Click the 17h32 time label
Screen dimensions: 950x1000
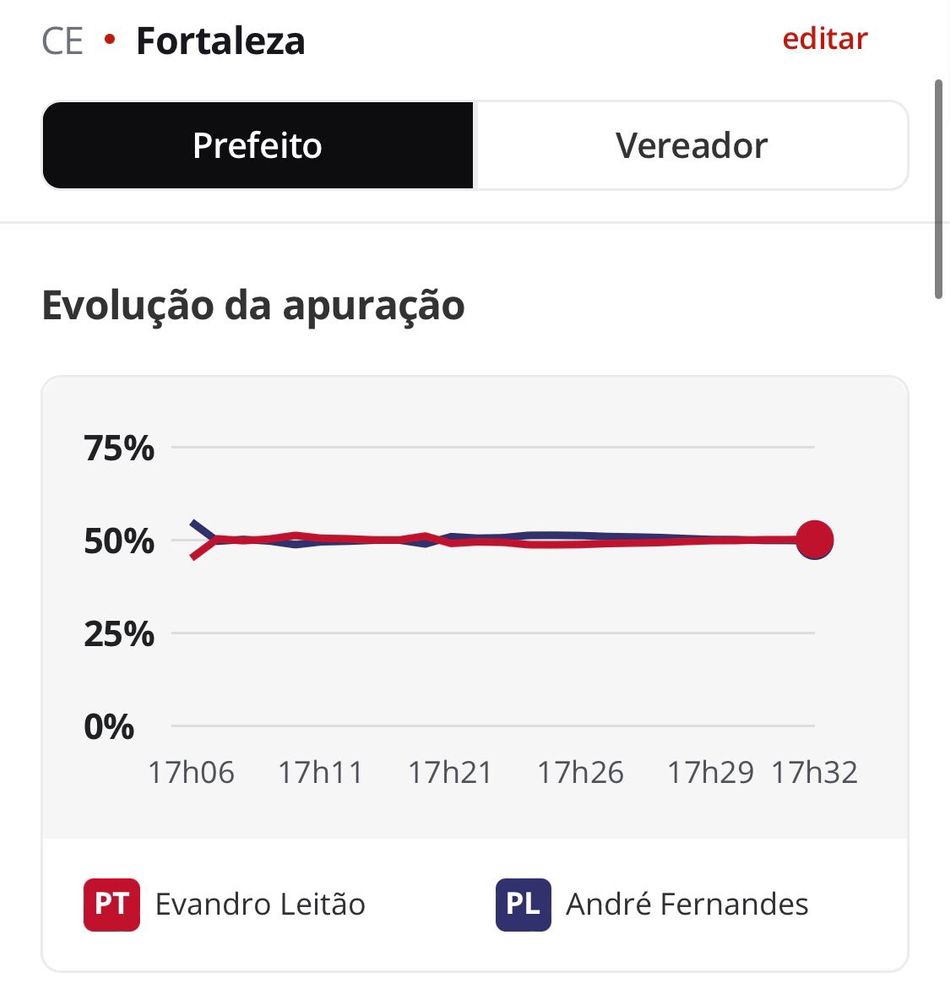point(814,773)
